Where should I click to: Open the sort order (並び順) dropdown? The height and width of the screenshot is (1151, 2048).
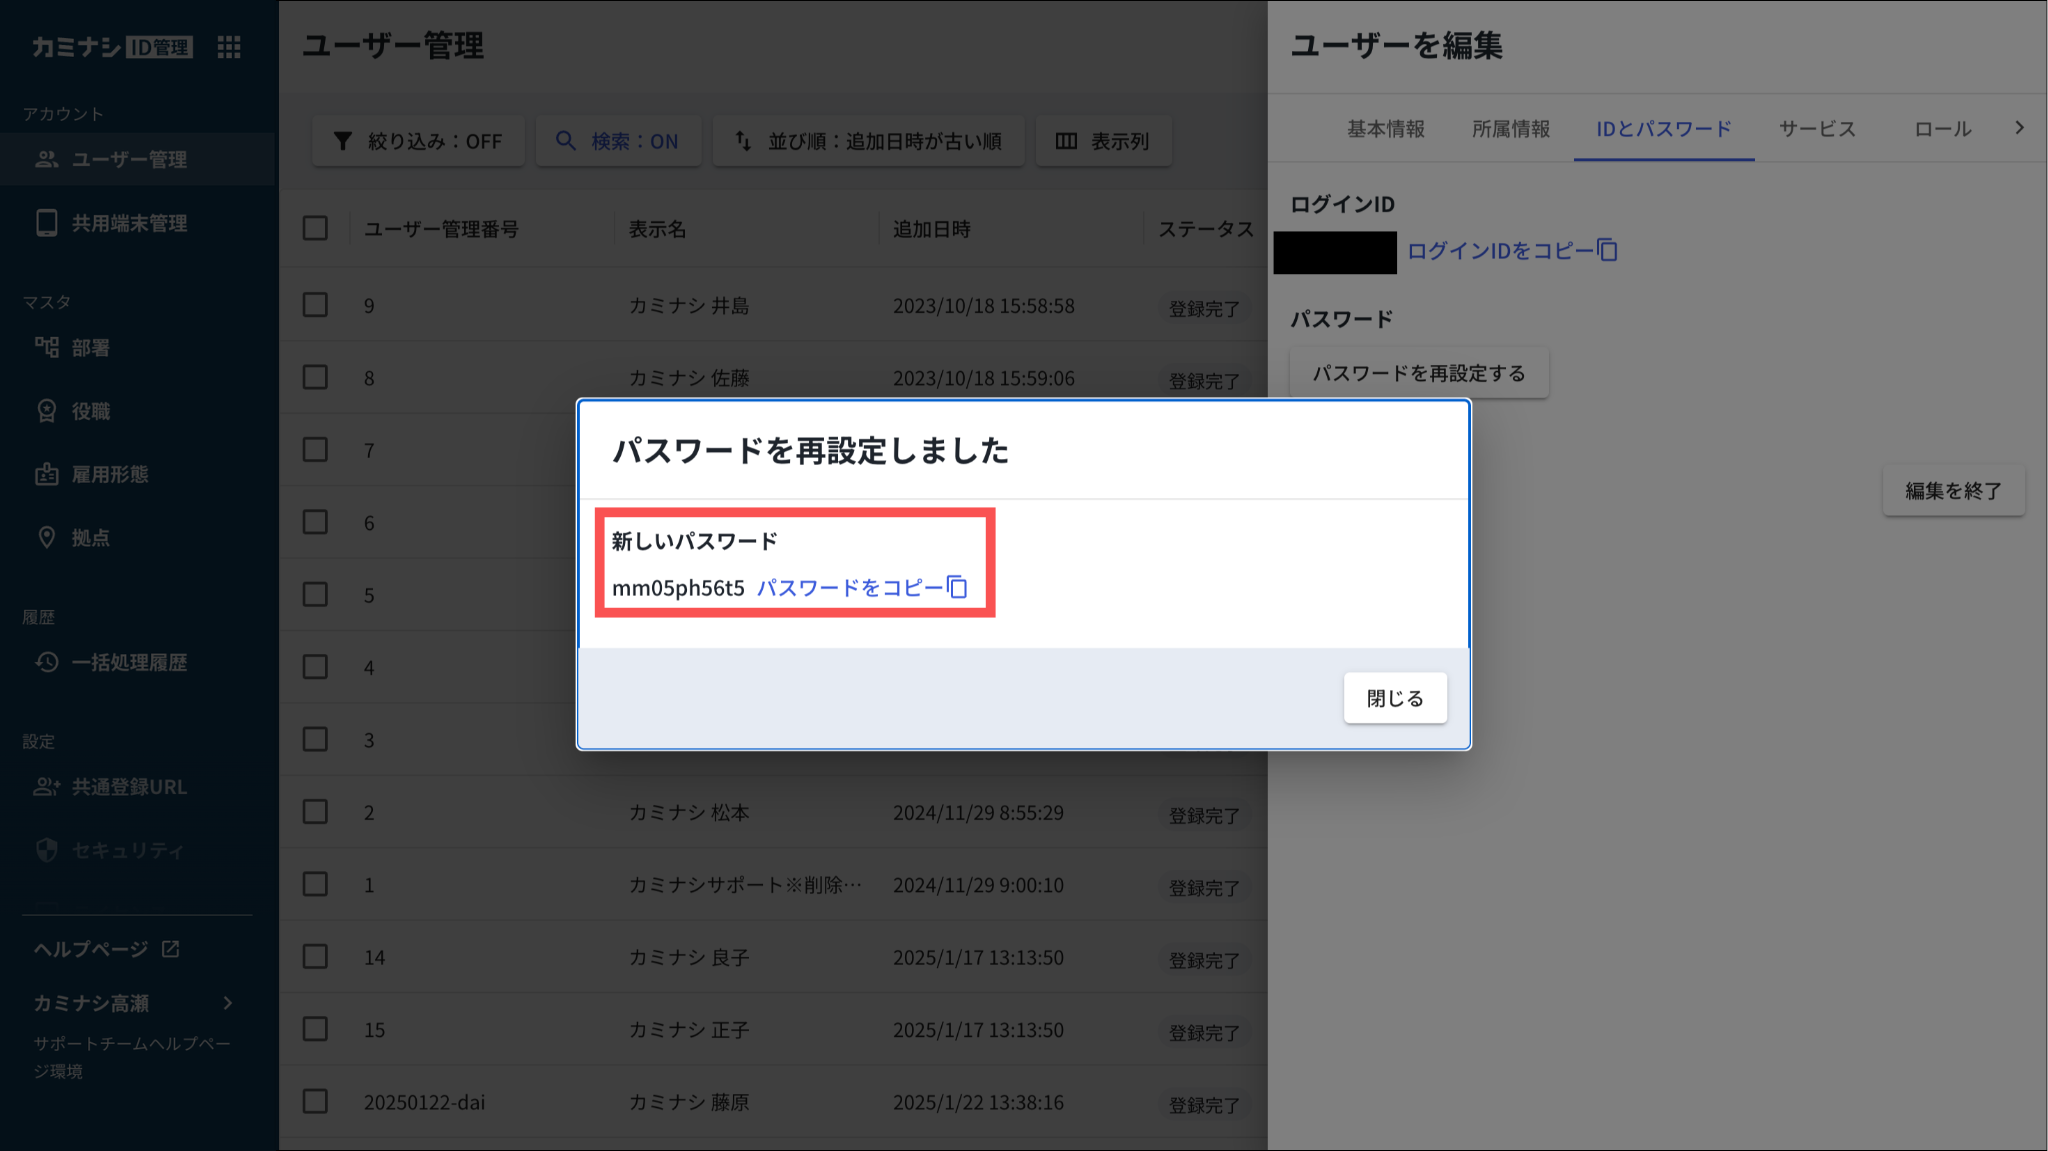pyautogui.click(x=868, y=141)
